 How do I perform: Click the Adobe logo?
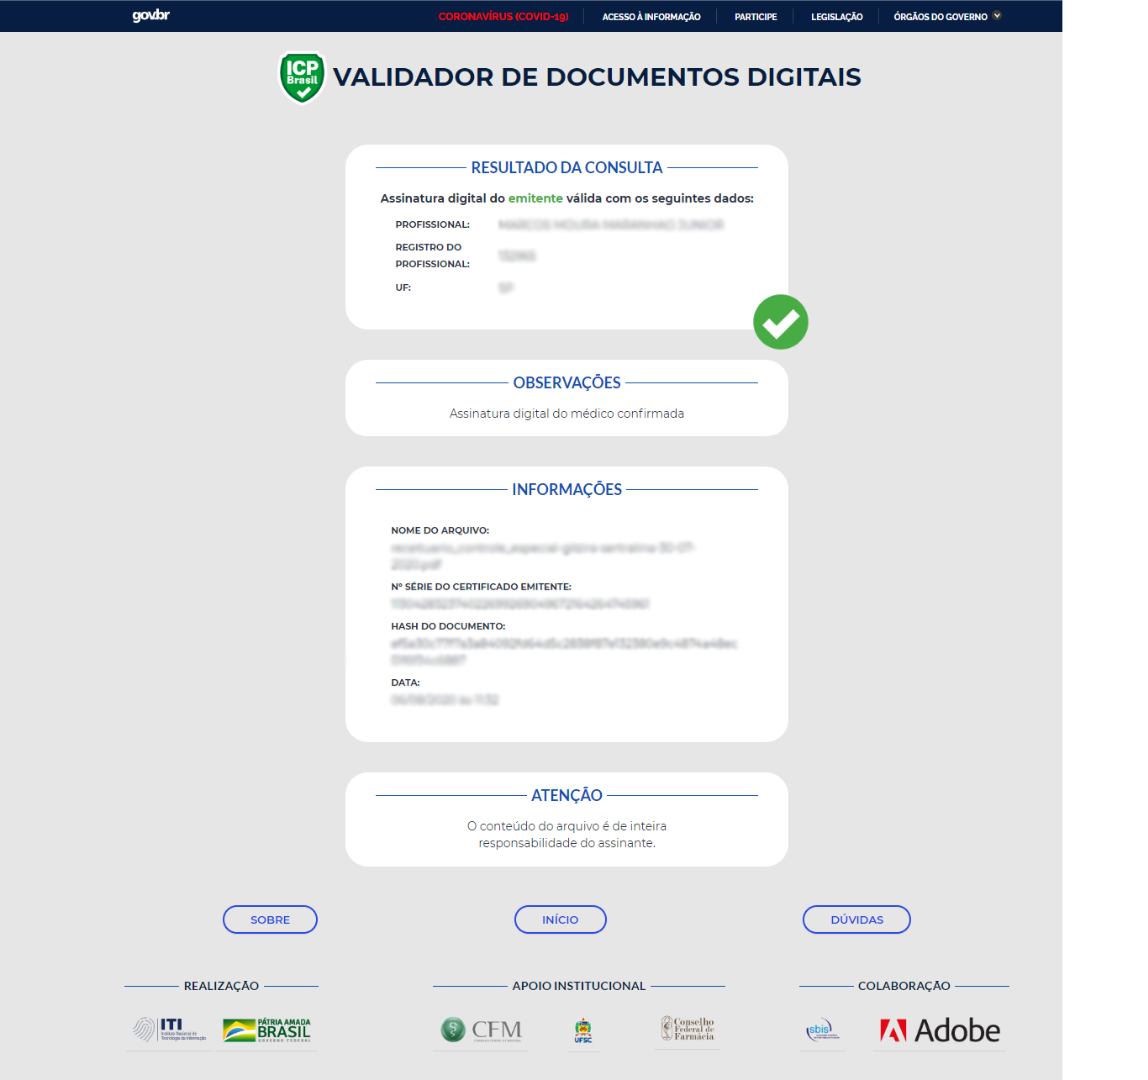click(x=938, y=1030)
